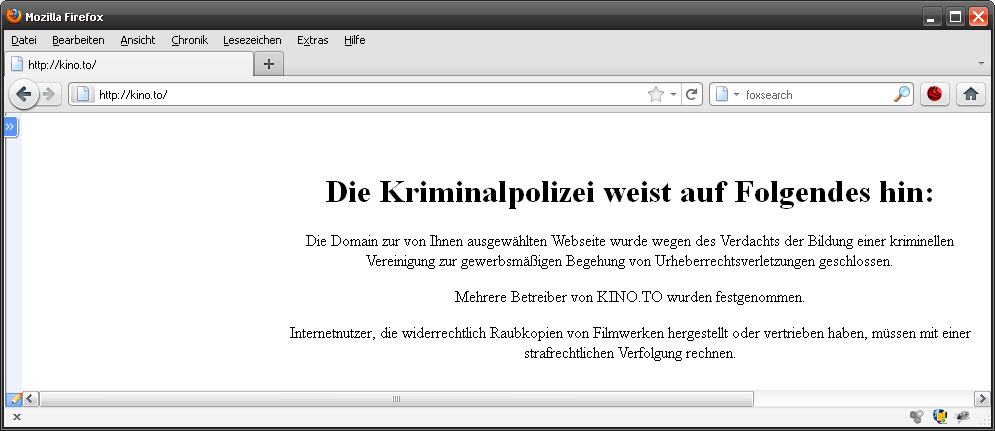Click the browser back arrow button

coord(24,94)
